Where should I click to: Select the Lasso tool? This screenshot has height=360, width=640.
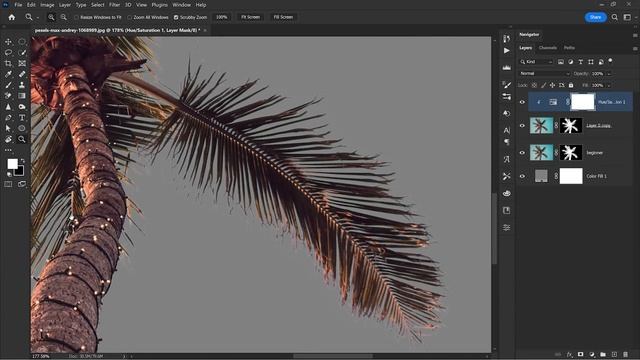(8, 52)
